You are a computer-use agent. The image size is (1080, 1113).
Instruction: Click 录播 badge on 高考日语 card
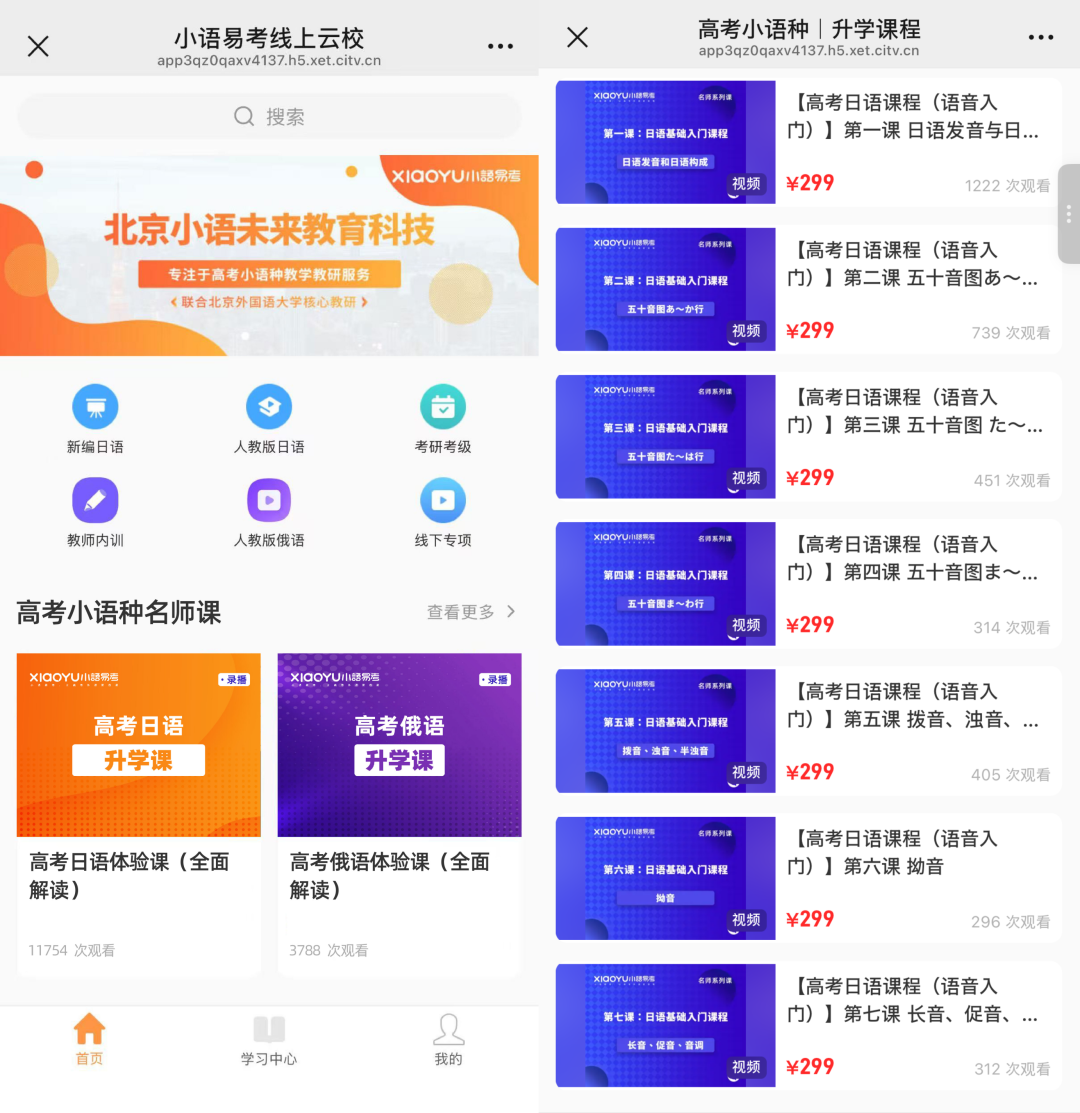pyautogui.click(x=233, y=680)
